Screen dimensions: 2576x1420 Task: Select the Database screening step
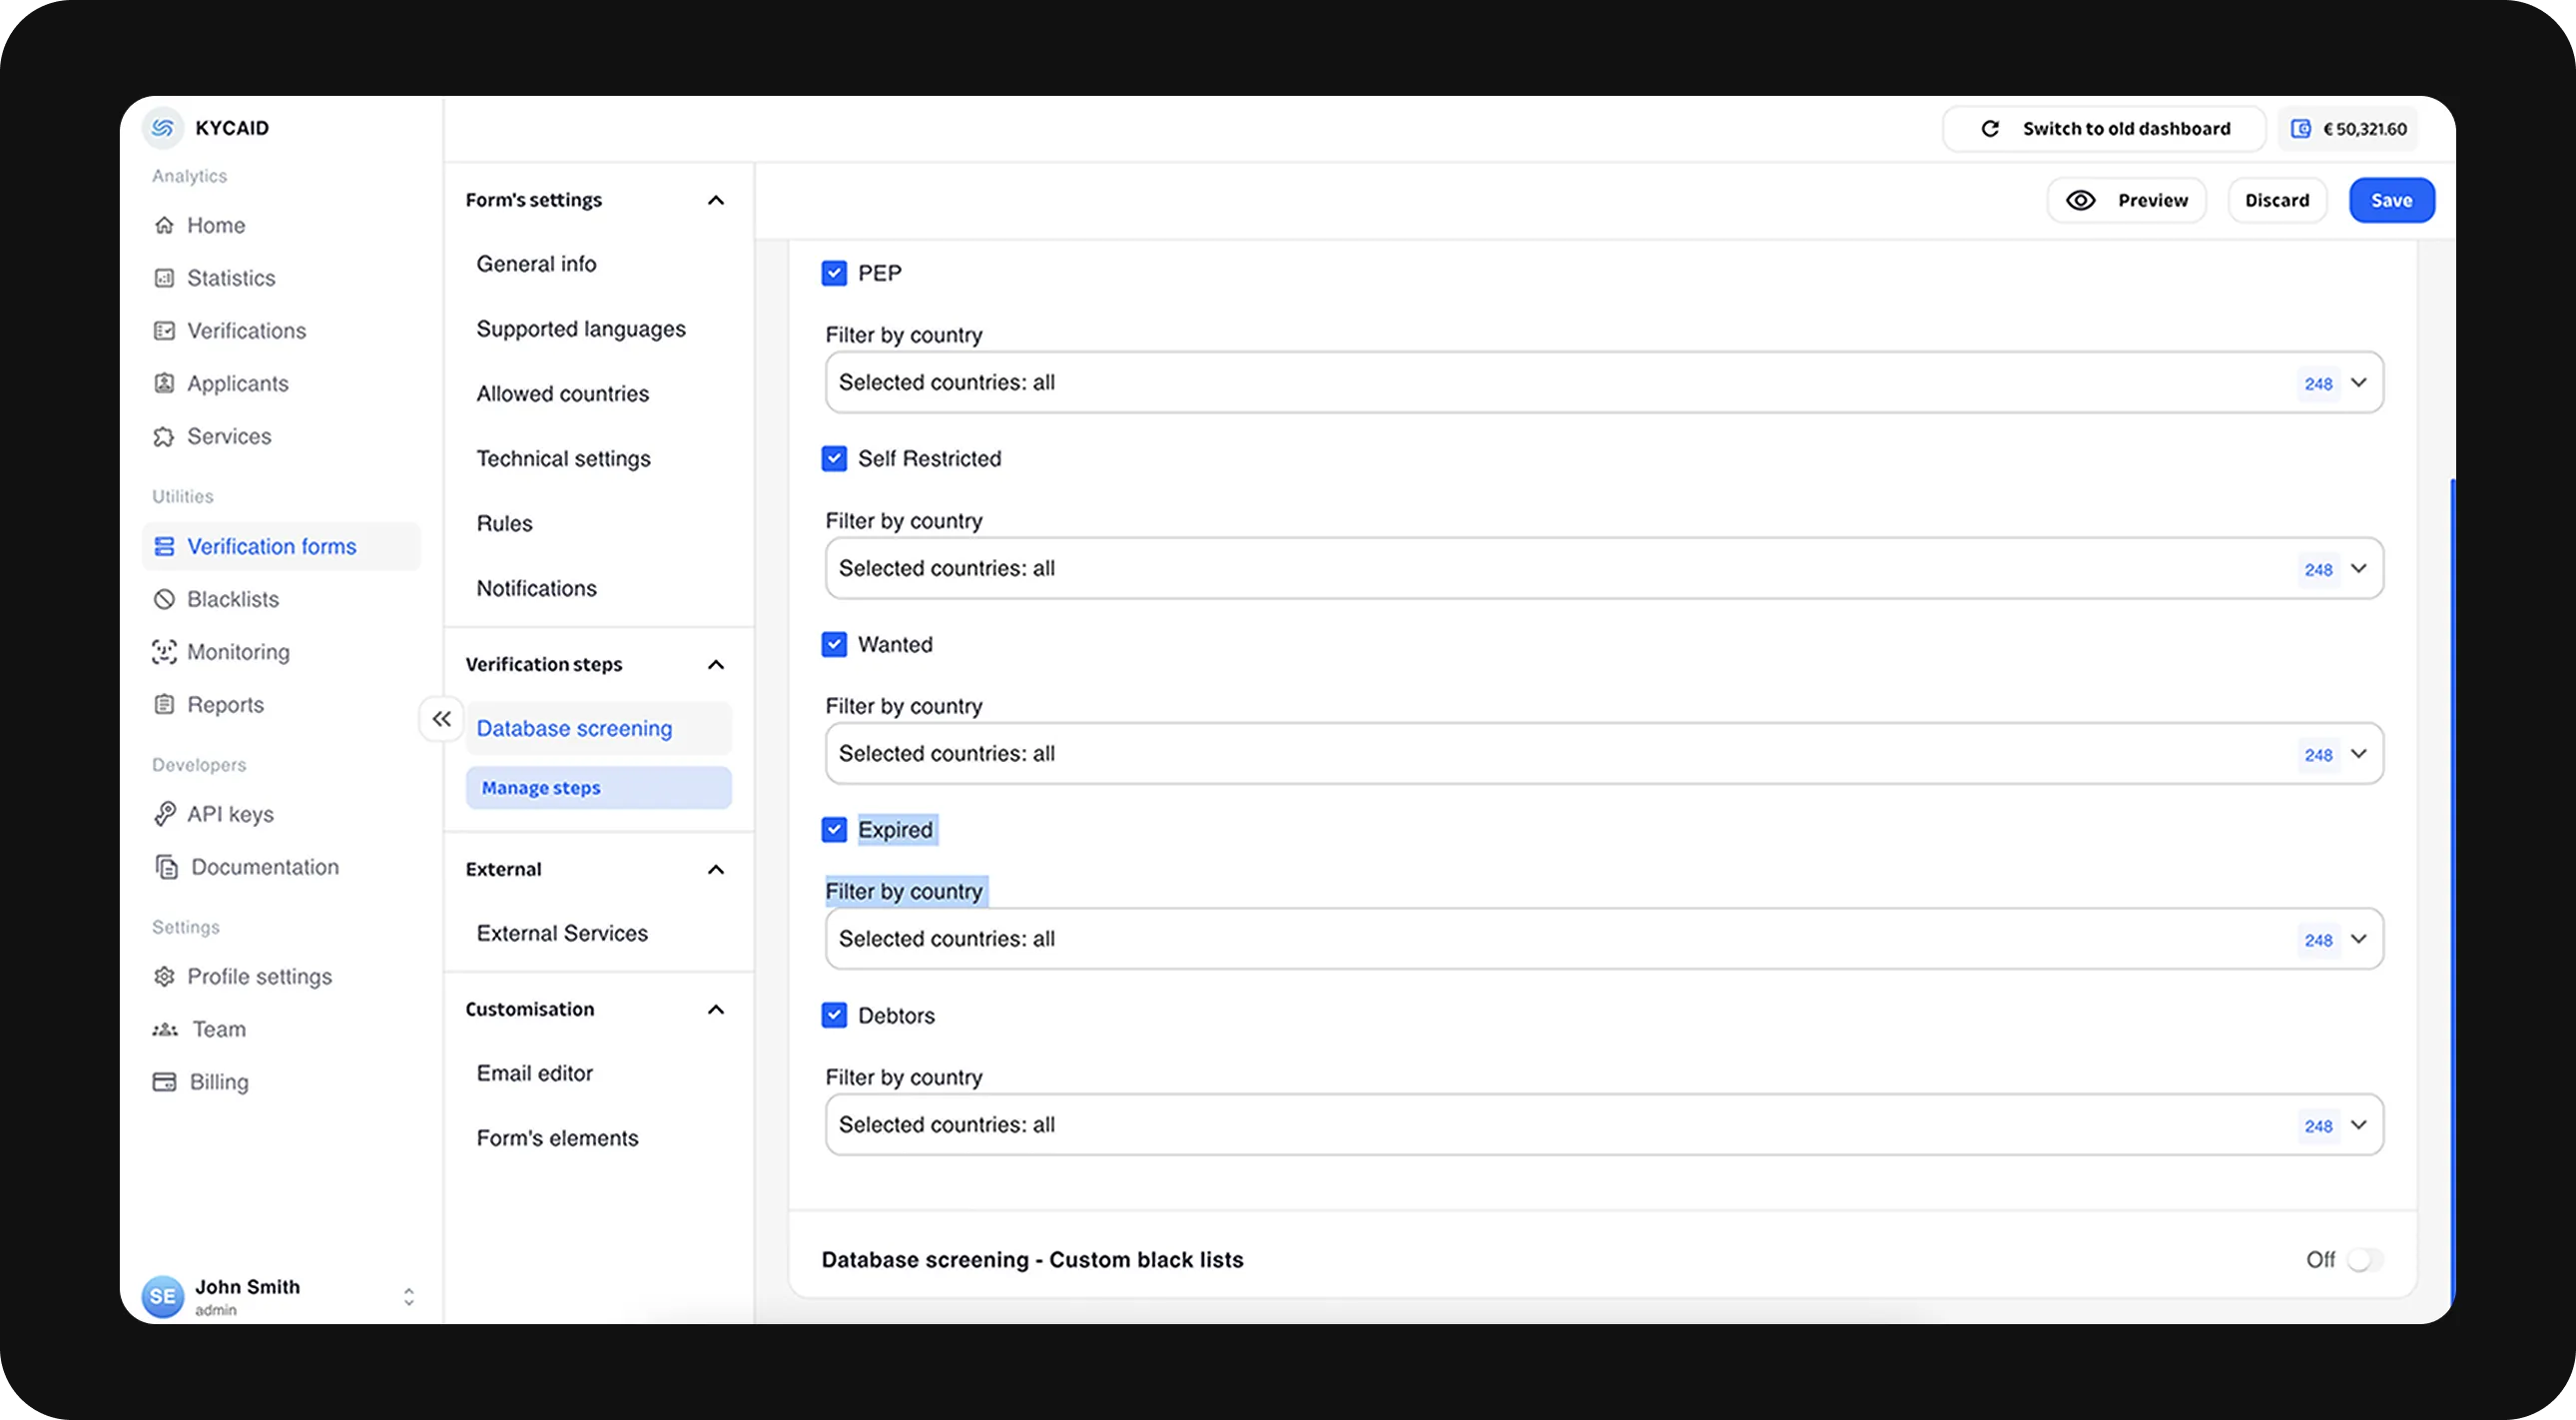[x=599, y=729]
